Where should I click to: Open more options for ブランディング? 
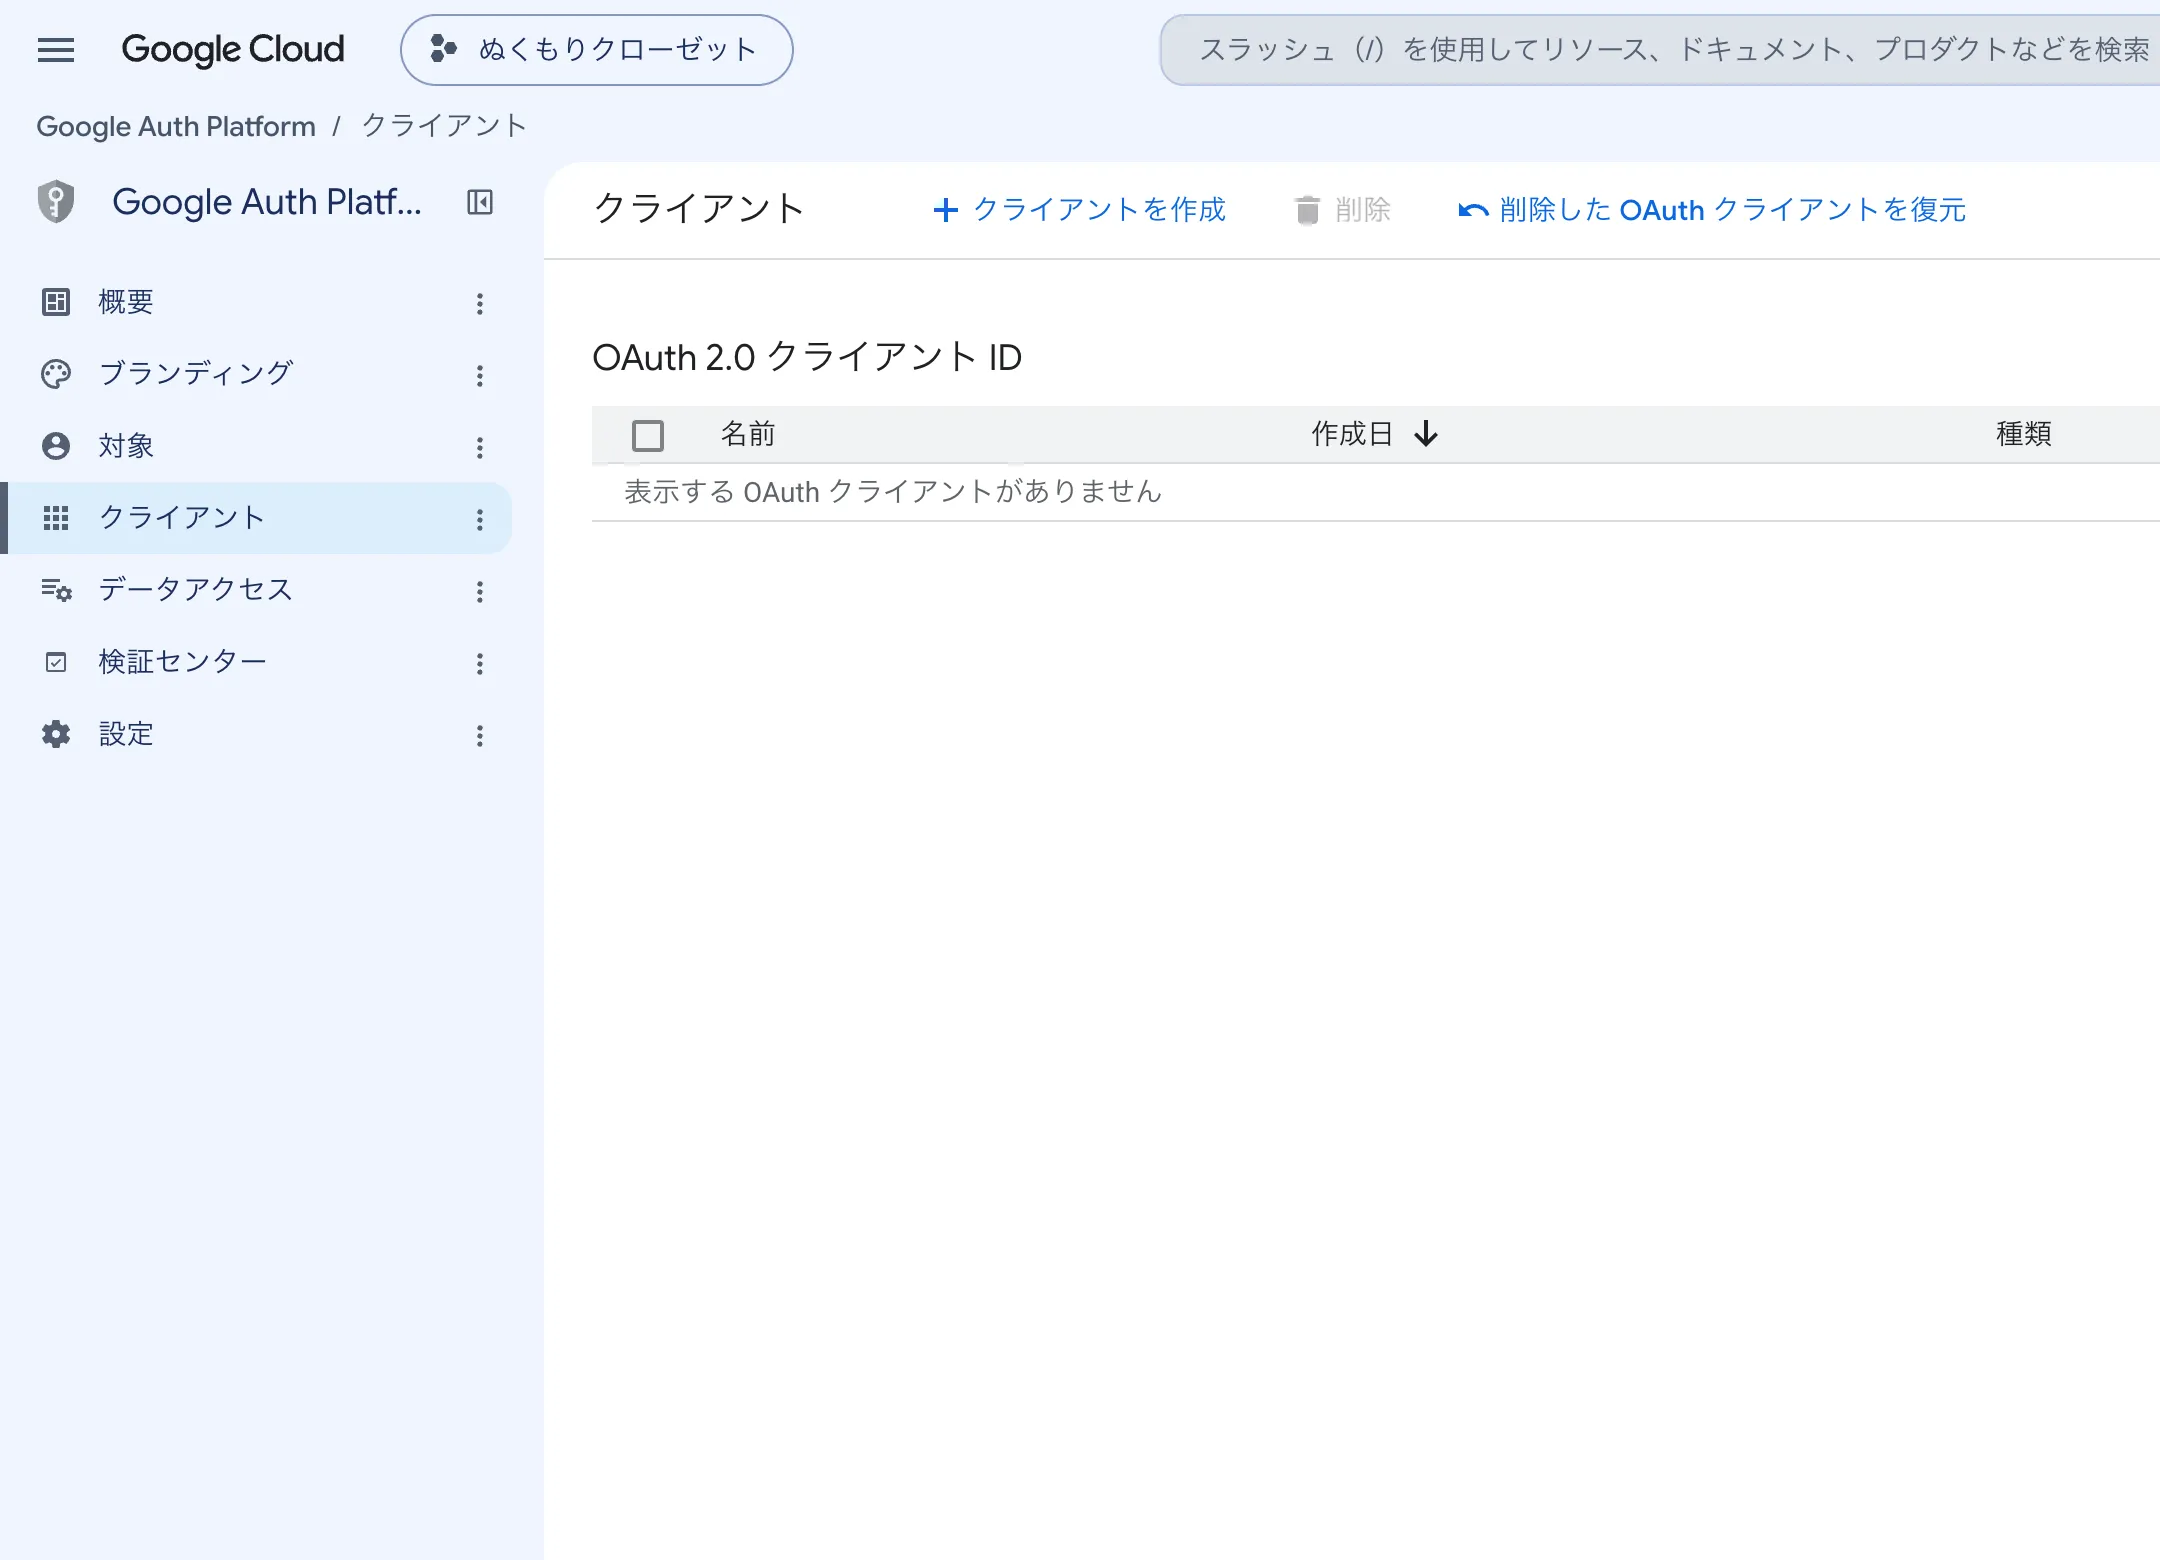point(480,375)
